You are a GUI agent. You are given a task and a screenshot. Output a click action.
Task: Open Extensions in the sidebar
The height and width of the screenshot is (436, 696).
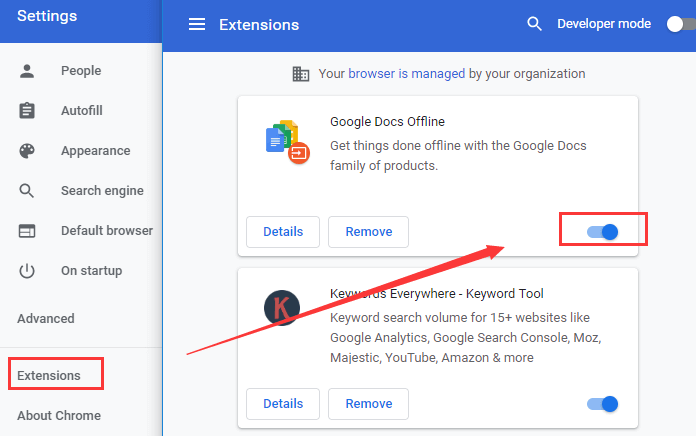[49, 376]
